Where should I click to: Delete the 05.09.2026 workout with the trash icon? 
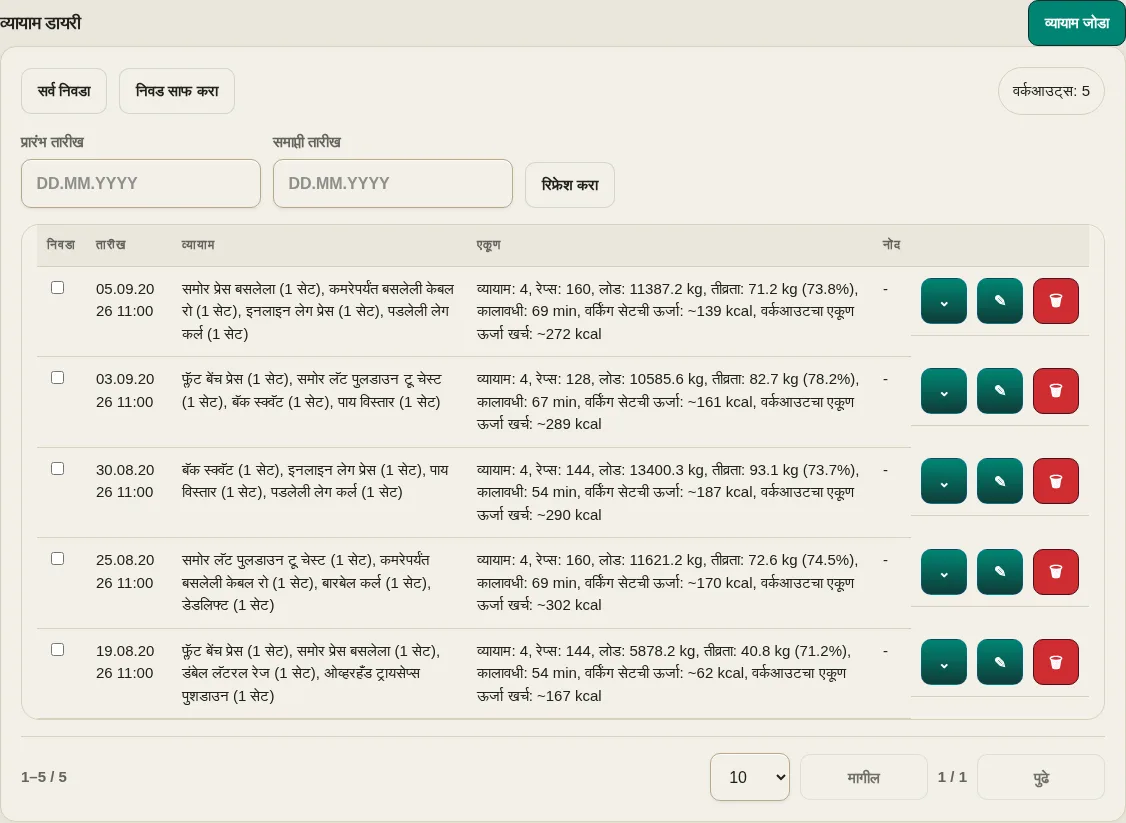(x=1056, y=301)
